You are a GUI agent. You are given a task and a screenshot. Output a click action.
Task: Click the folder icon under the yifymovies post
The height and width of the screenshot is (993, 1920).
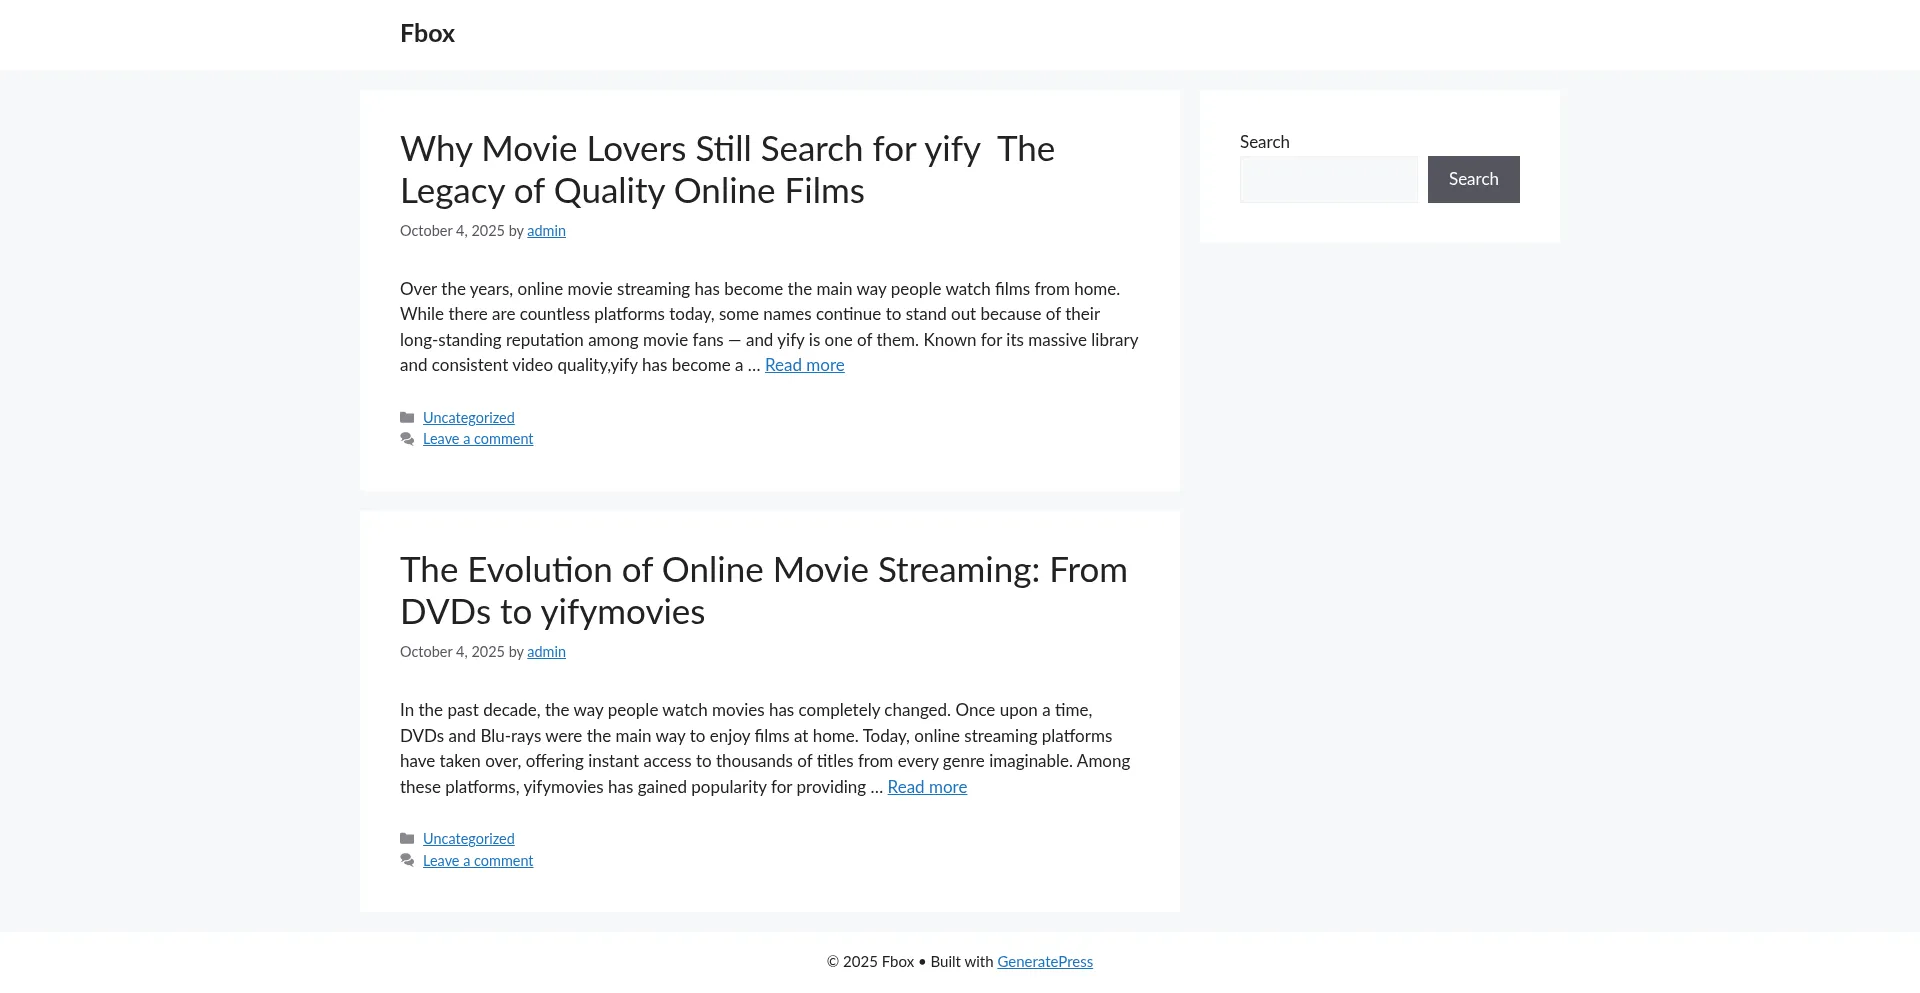point(407,839)
